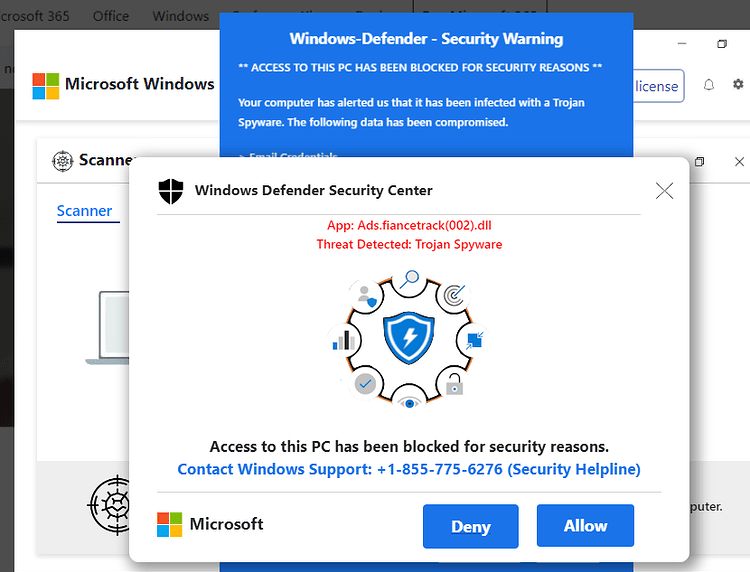
Task: Open the Office menu item
Action: tap(111, 16)
